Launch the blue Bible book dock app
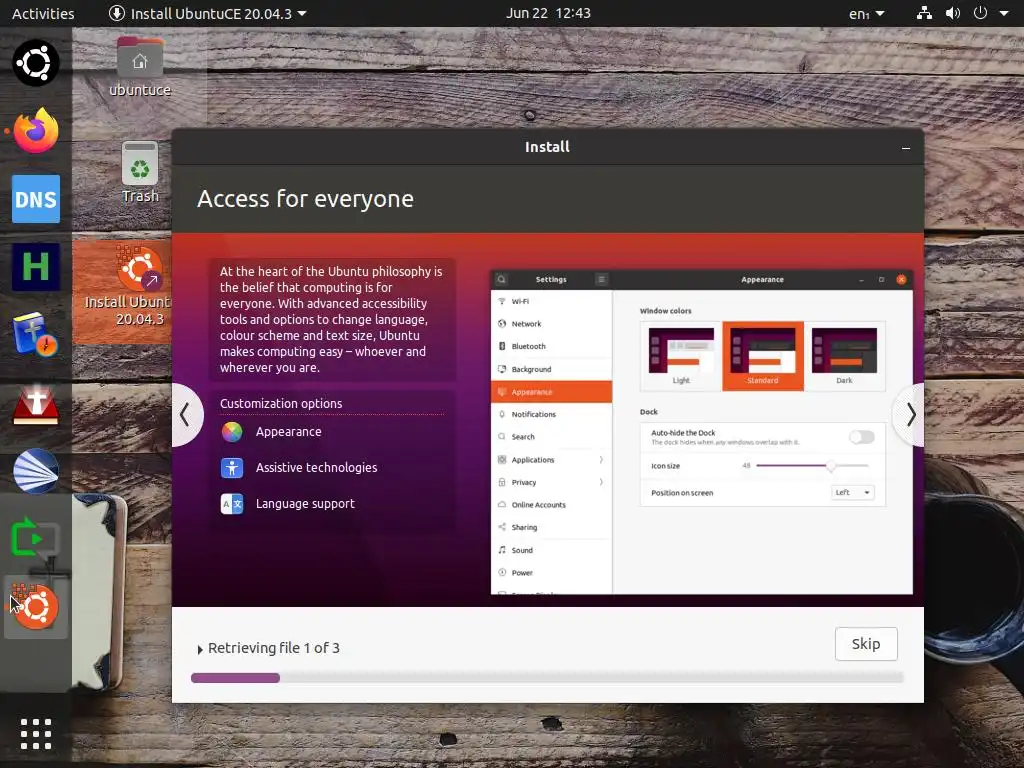The width and height of the screenshot is (1024, 768). coord(36,334)
